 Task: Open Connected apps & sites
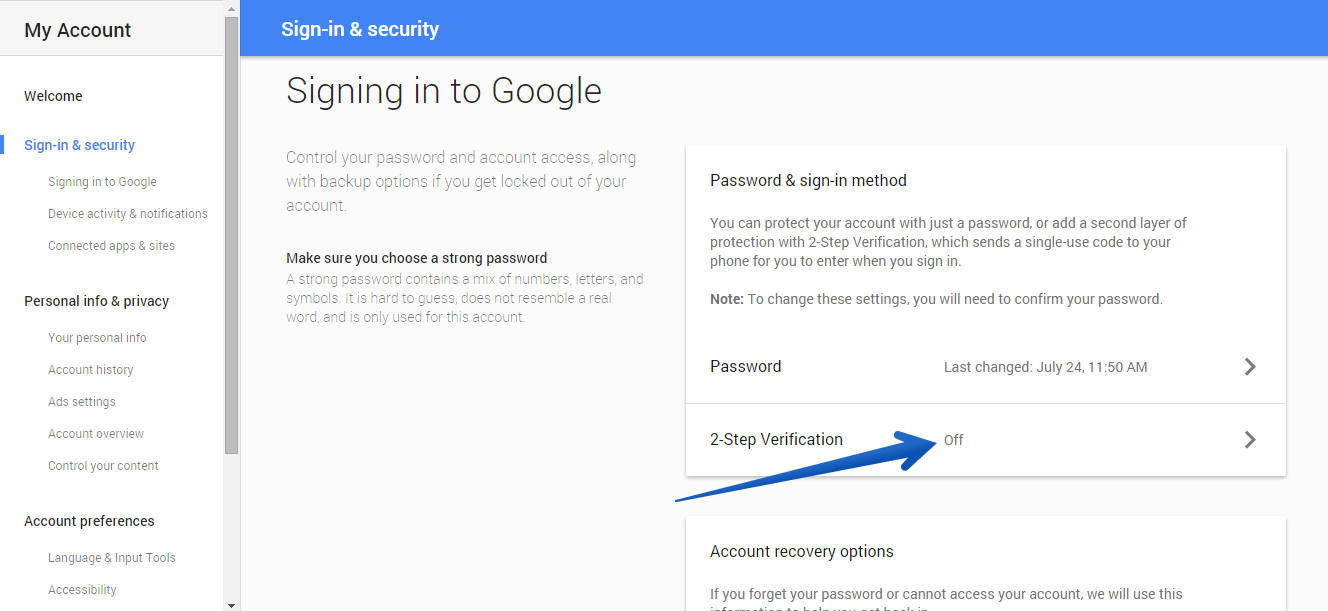tap(111, 246)
